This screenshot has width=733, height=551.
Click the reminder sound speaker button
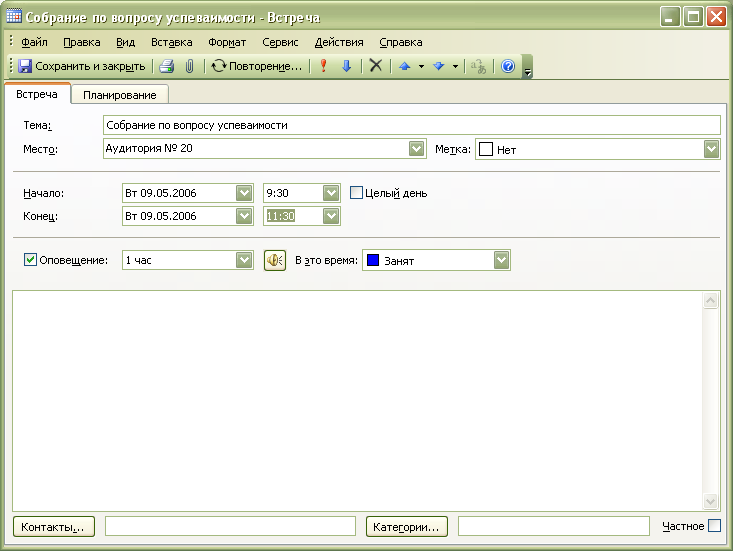(275, 260)
